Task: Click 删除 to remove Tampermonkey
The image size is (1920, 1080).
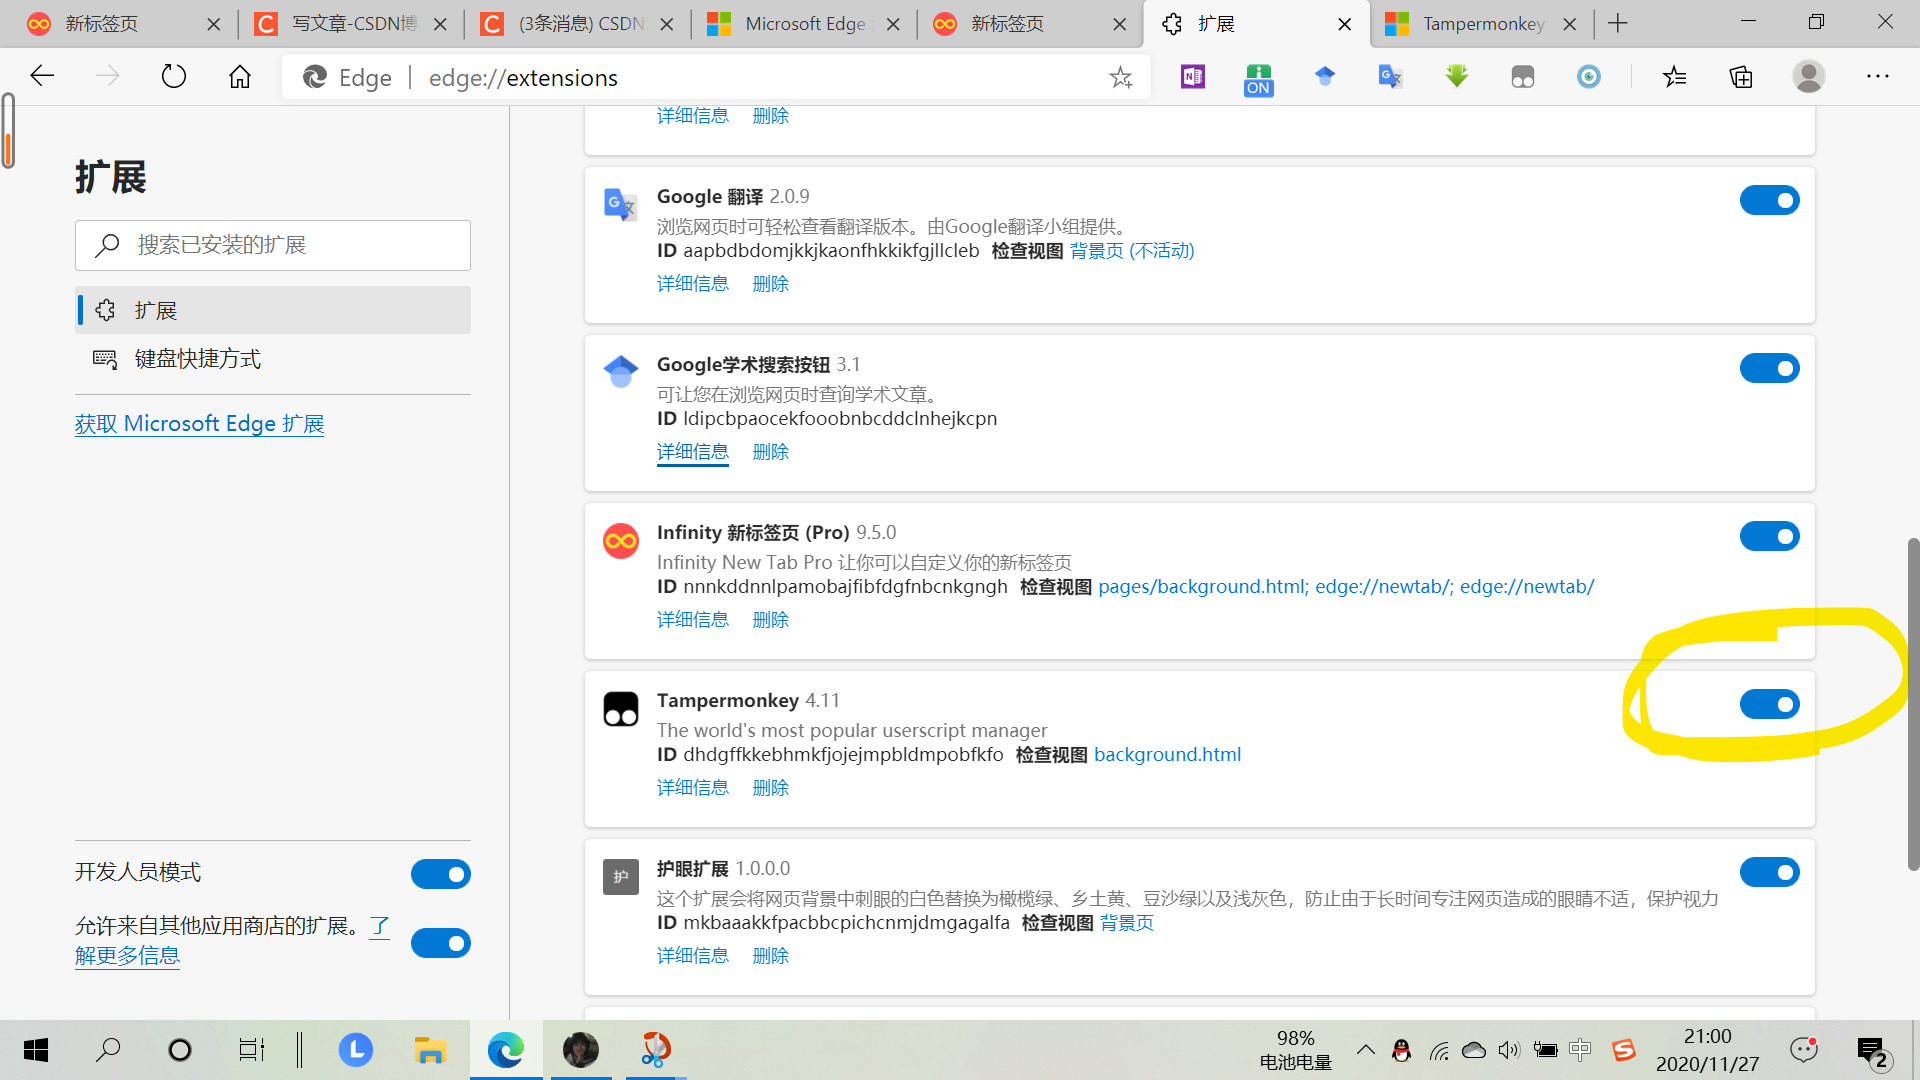Action: [x=770, y=787]
